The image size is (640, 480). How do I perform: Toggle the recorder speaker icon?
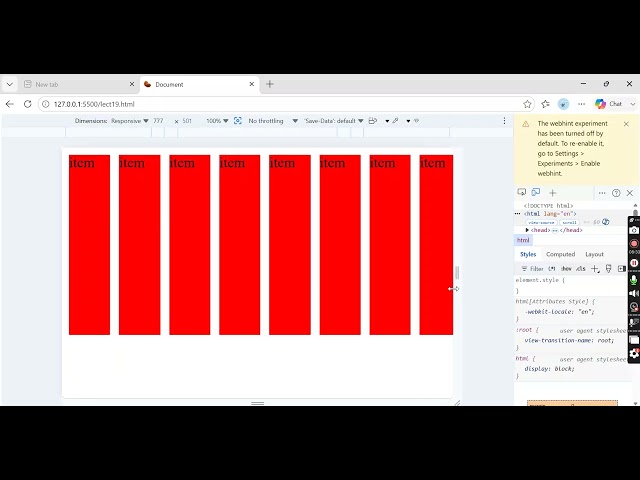click(x=634, y=293)
